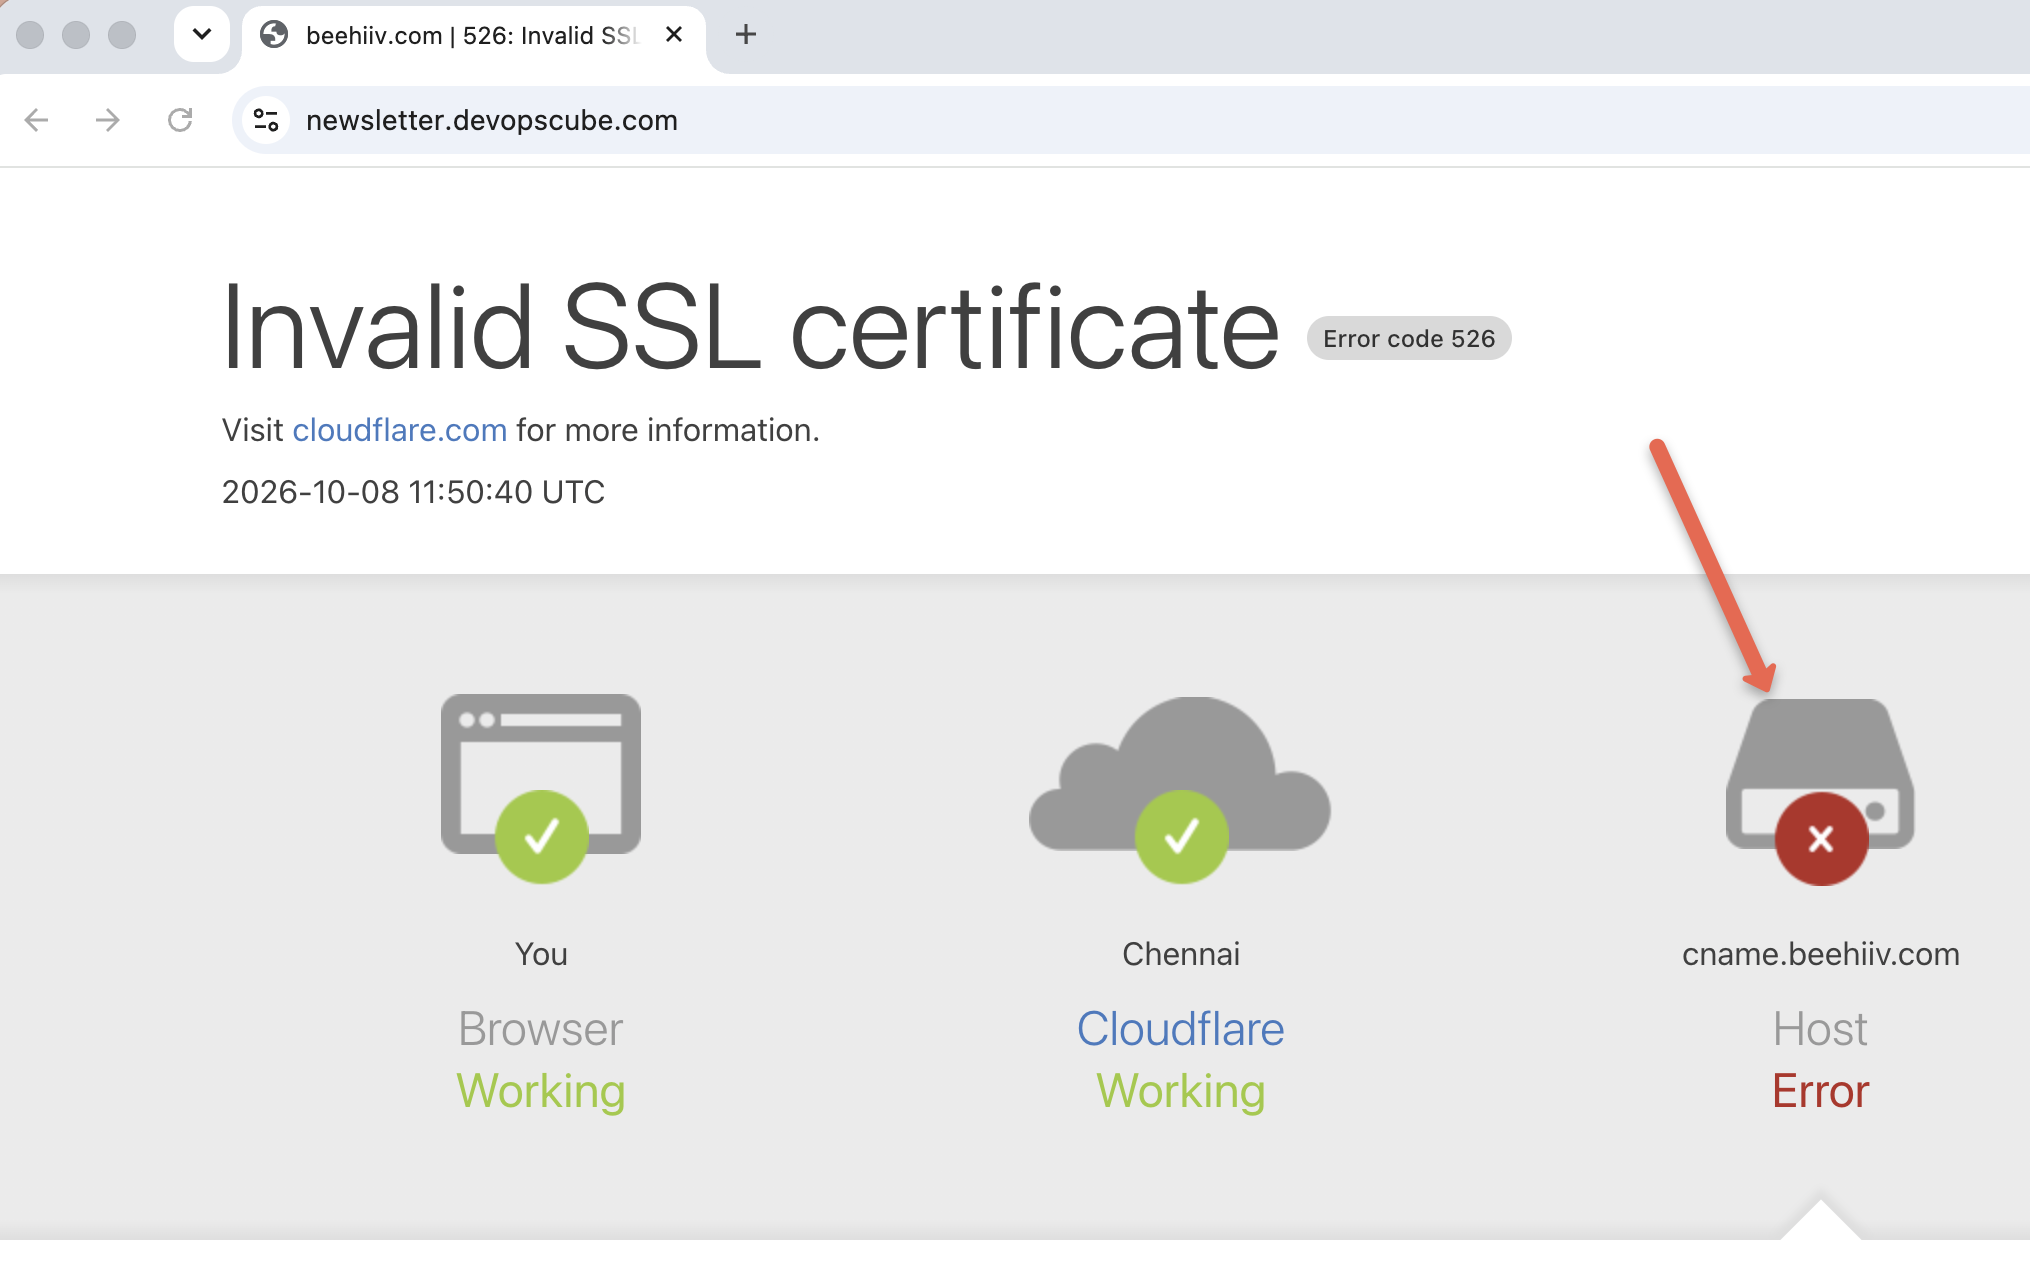The width and height of the screenshot is (2030, 1266).
Task: Click the gray Browser label
Action: click(x=541, y=1029)
